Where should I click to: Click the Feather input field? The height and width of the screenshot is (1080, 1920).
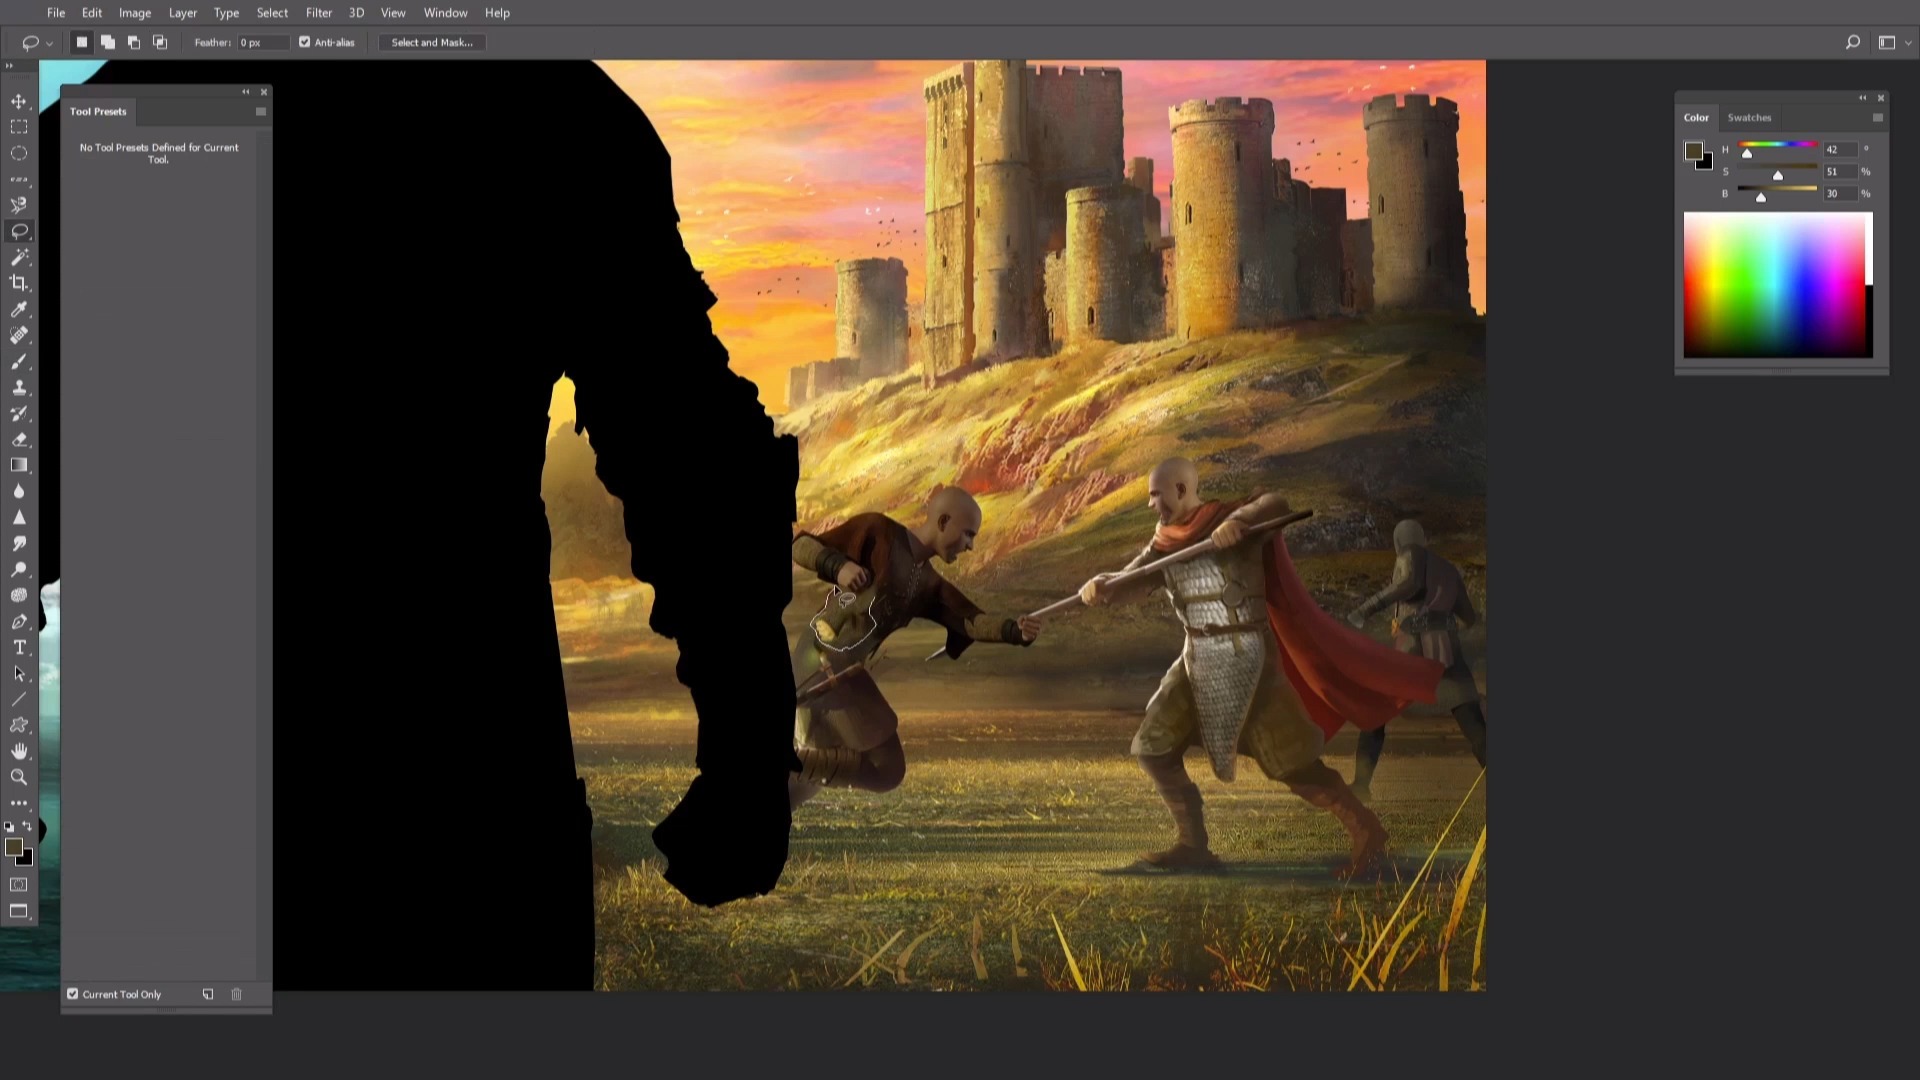pos(263,42)
